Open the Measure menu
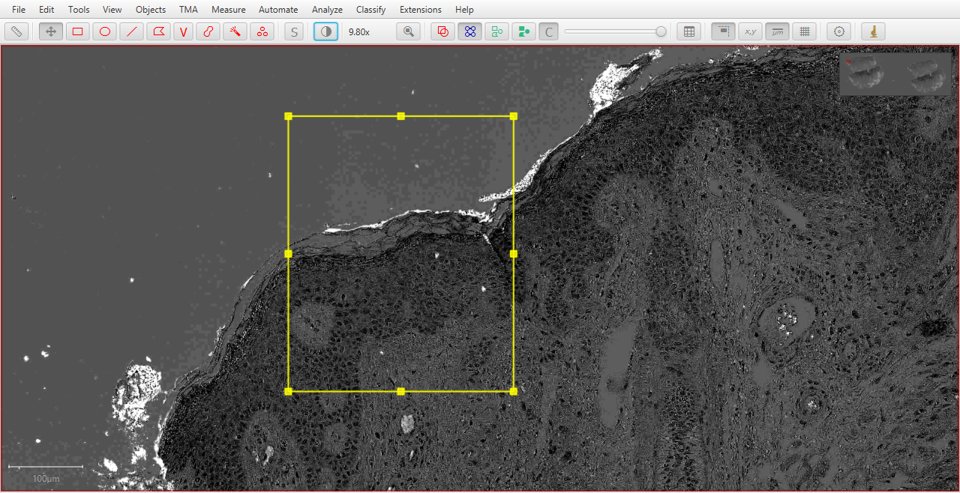The image size is (960, 493). coord(228,10)
